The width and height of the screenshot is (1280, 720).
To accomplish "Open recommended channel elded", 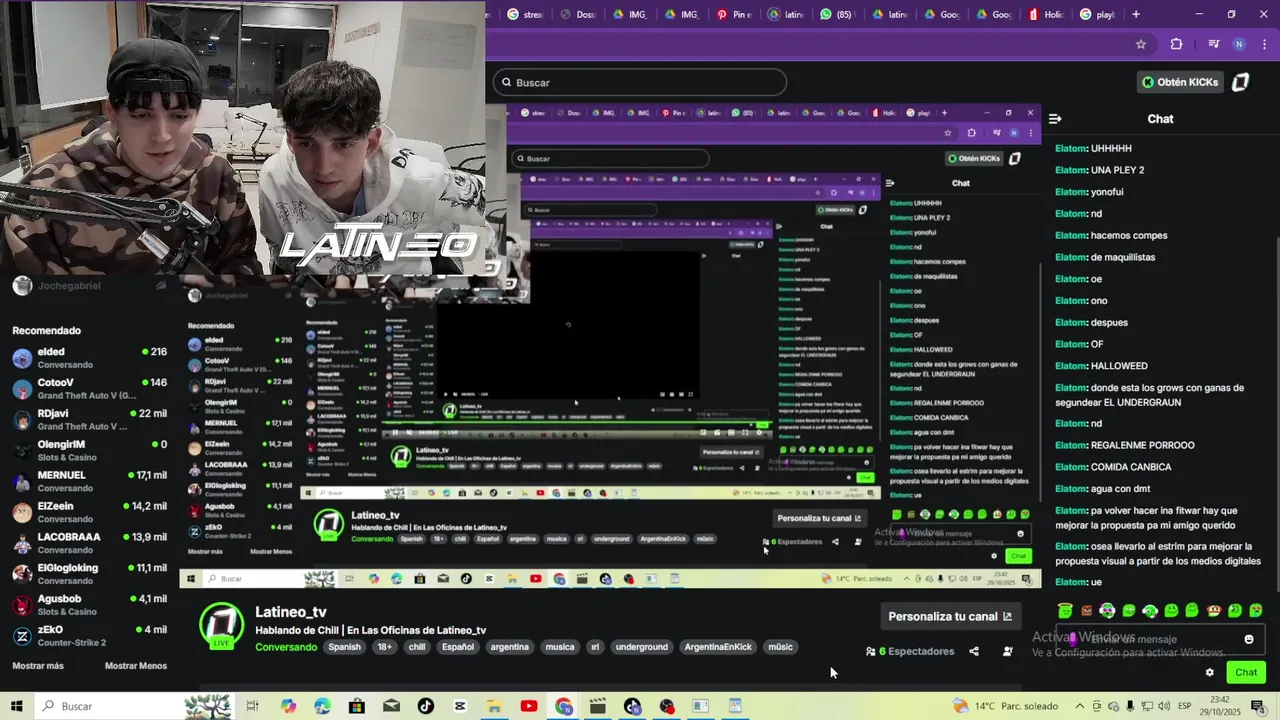I will [x=89, y=358].
